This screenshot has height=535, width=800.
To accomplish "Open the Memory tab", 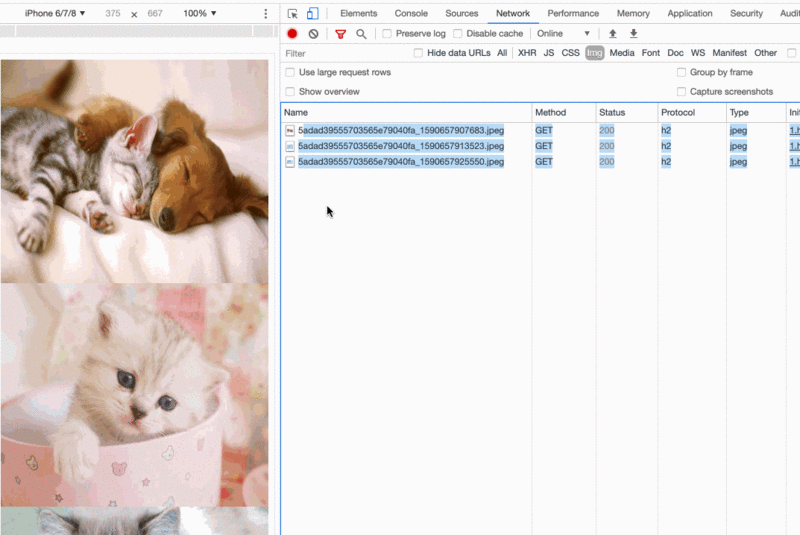I will pos(633,13).
